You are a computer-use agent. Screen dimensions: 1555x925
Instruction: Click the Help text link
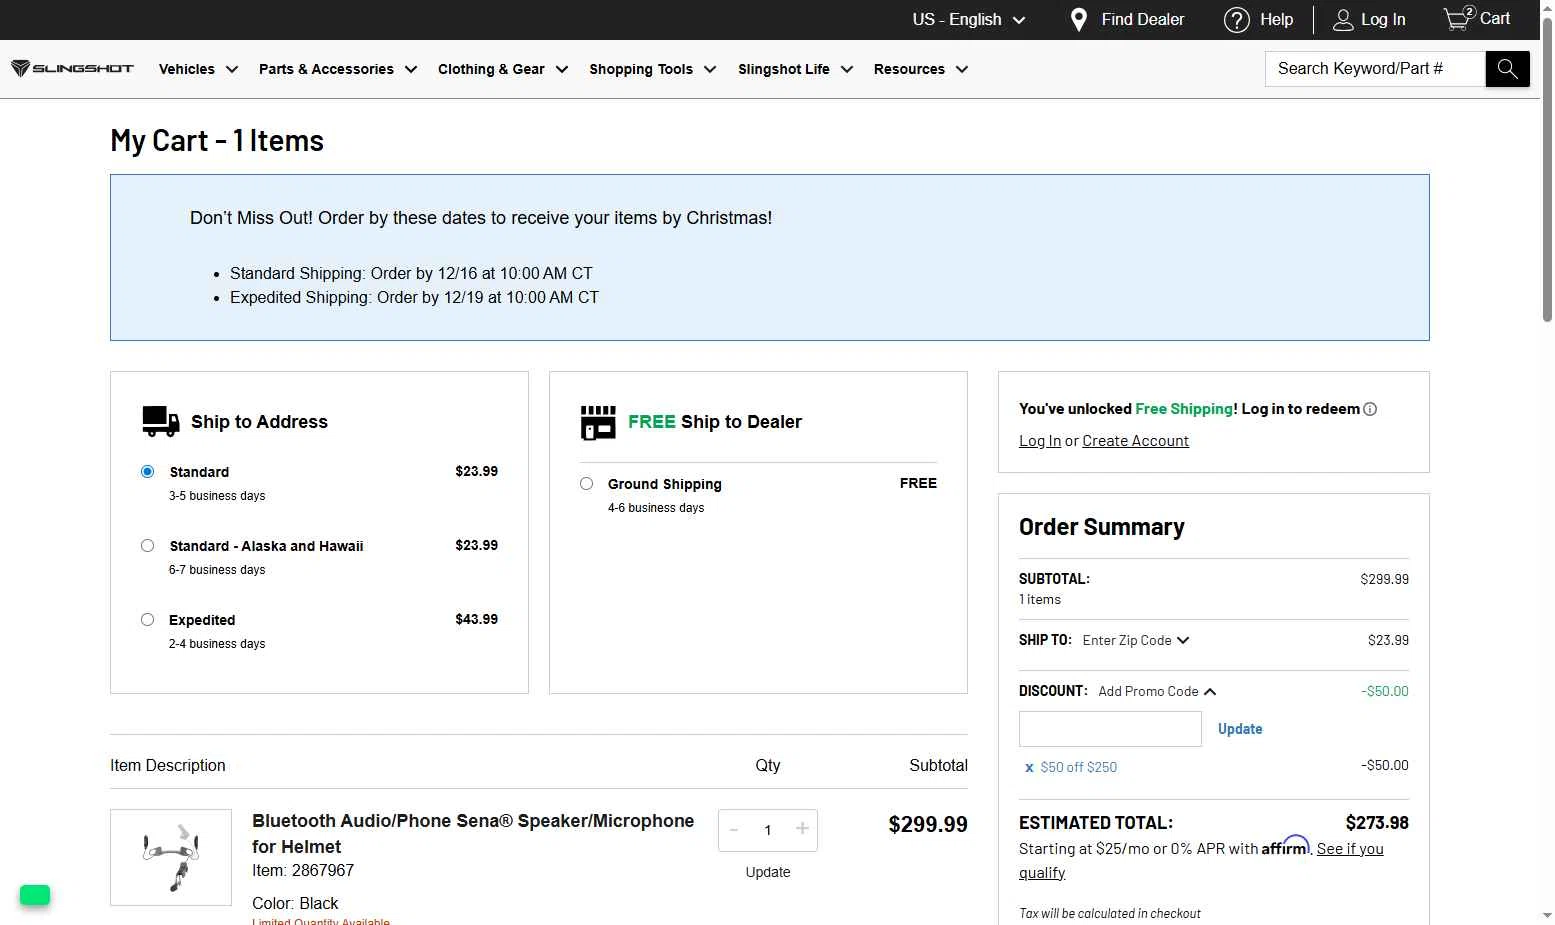(1276, 19)
